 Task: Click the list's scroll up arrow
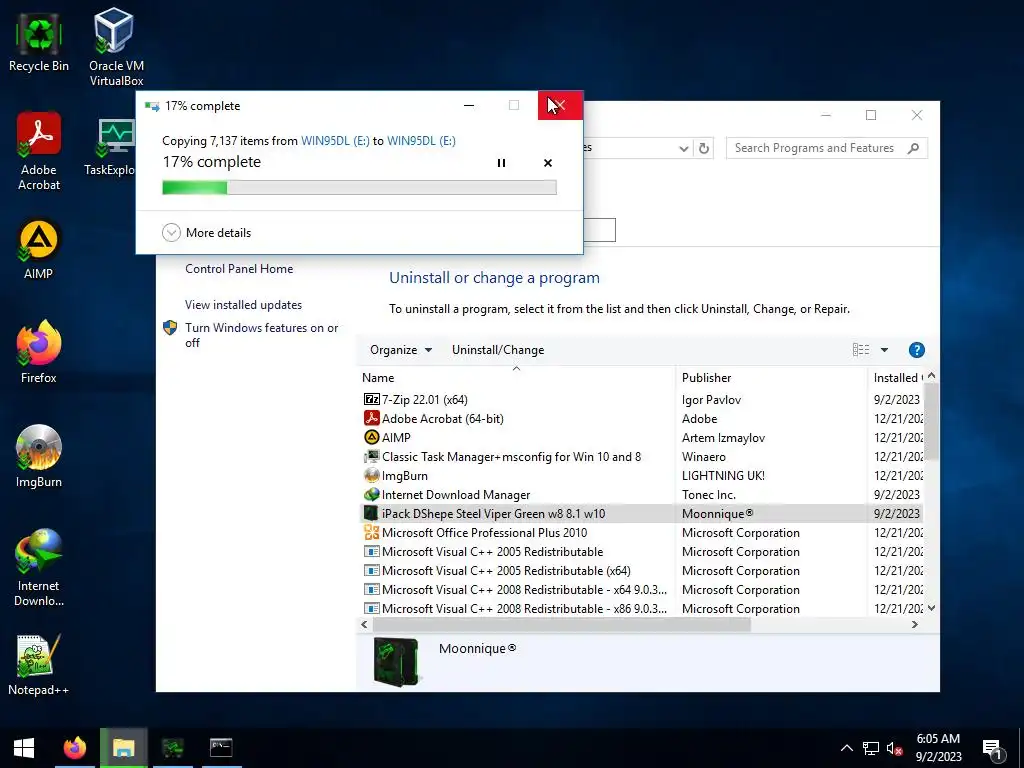(932, 376)
